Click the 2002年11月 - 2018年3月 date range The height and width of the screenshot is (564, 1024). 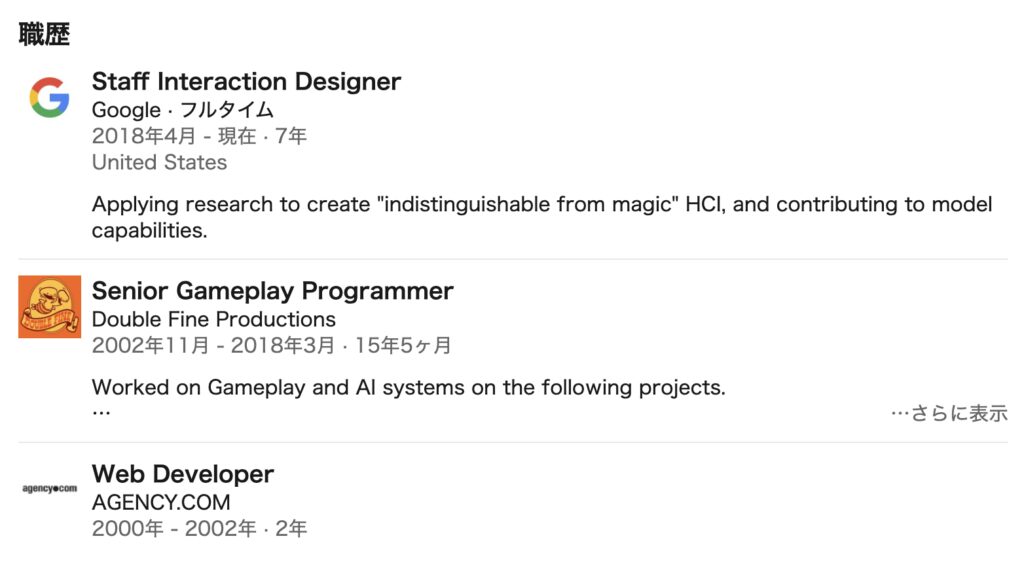214,345
